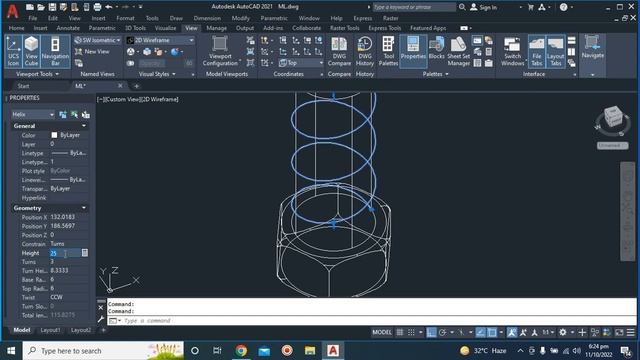Toggle ortho mode in status bar
This screenshot has height=360, width=640.
coord(431,333)
